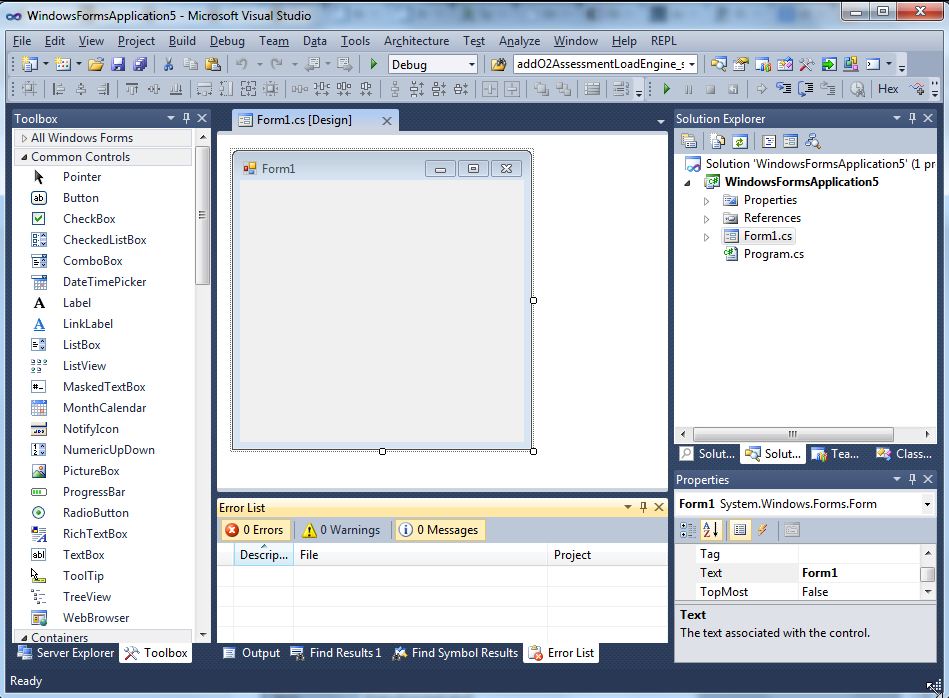
Task: Collapse Common Controls group in Toolbox
Action: [x=24, y=157]
